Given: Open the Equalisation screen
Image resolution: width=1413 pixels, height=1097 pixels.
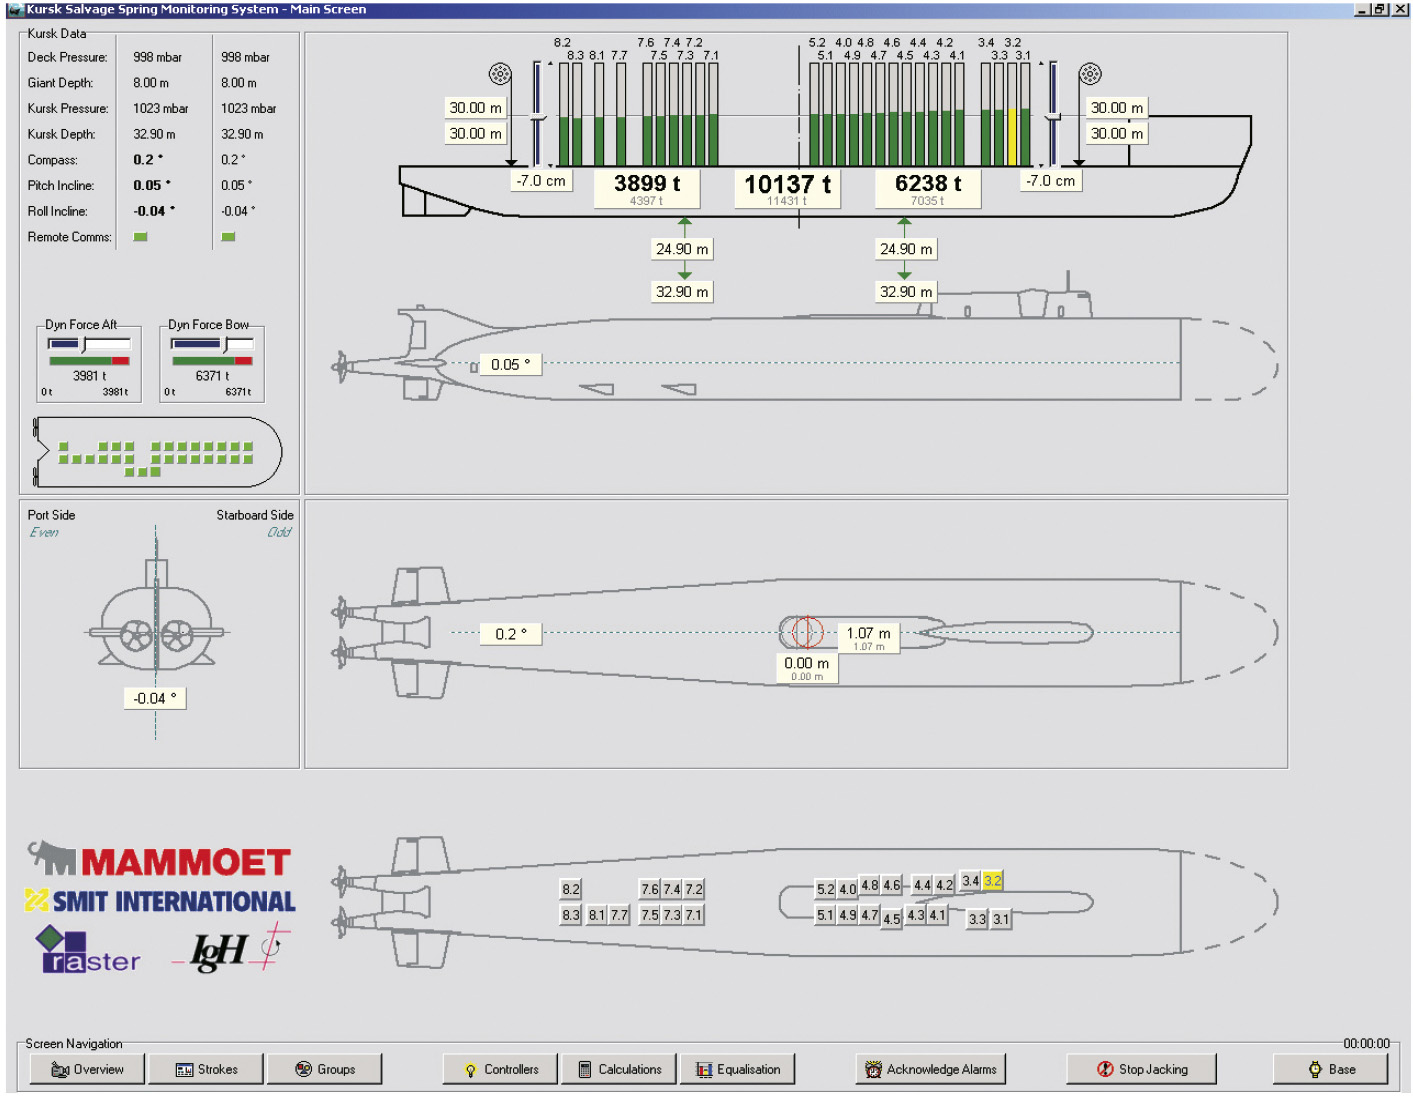Looking at the screenshot, I should click(738, 1069).
